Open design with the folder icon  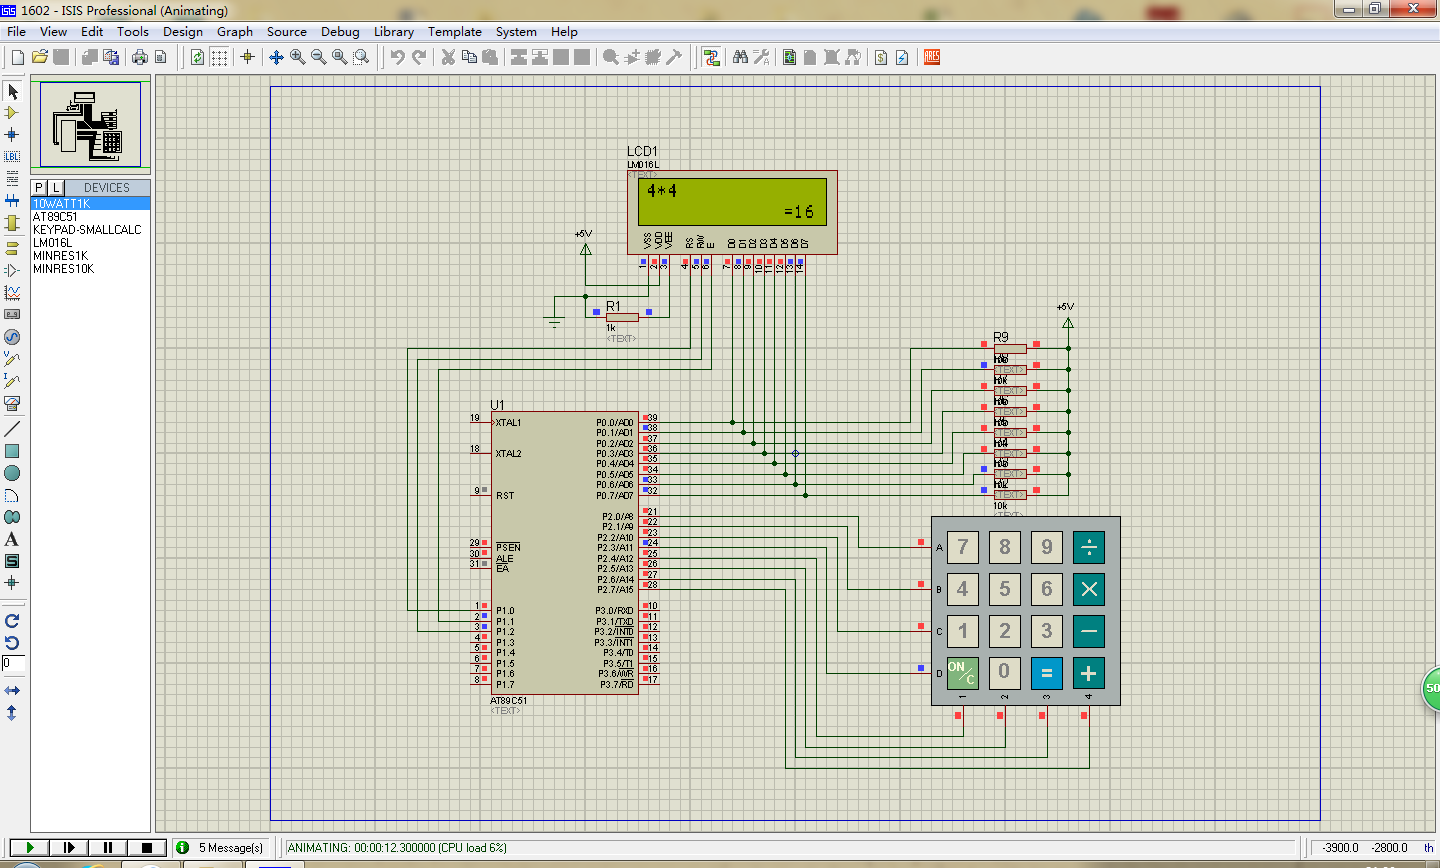pyautogui.click(x=40, y=57)
